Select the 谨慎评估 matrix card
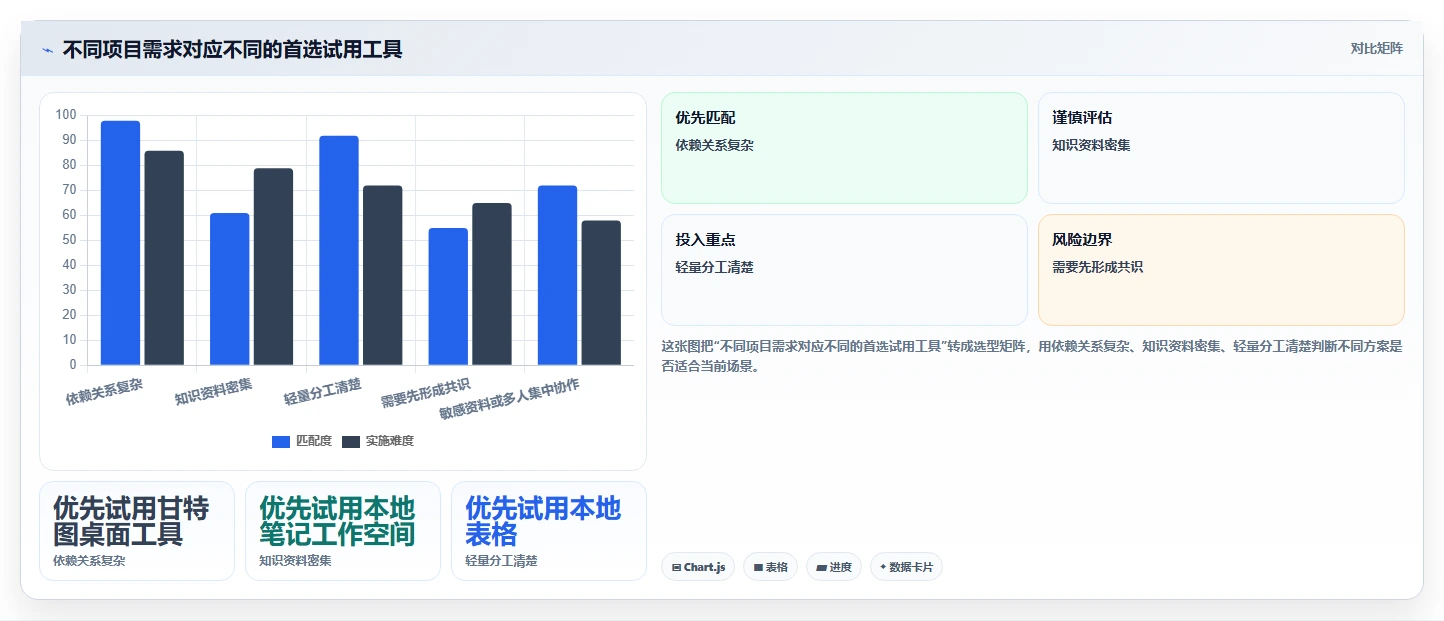The width and height of the screenshot is (1444, 621). pyautogui.click(x=1221, y=148)
